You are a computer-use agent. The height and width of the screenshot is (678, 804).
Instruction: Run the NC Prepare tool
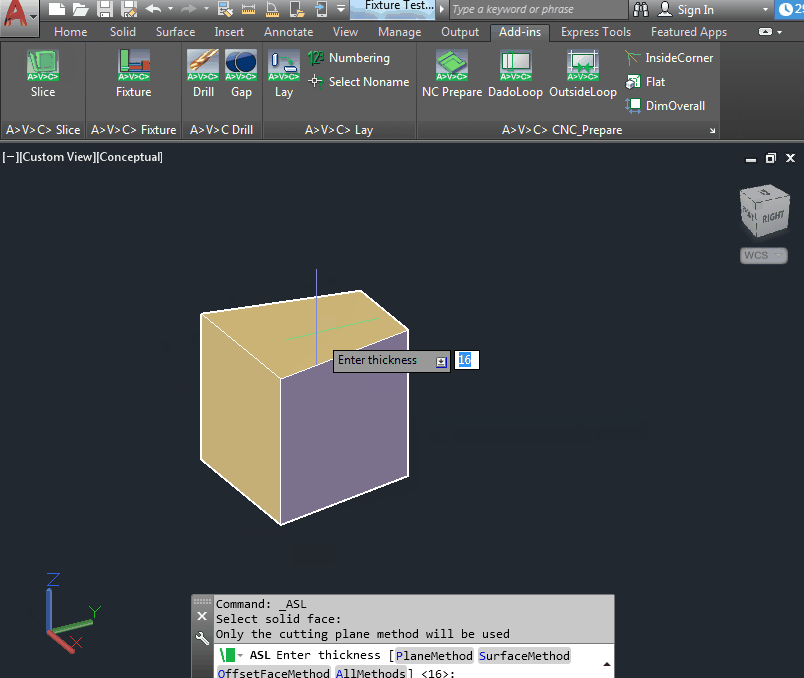[452, 73]
